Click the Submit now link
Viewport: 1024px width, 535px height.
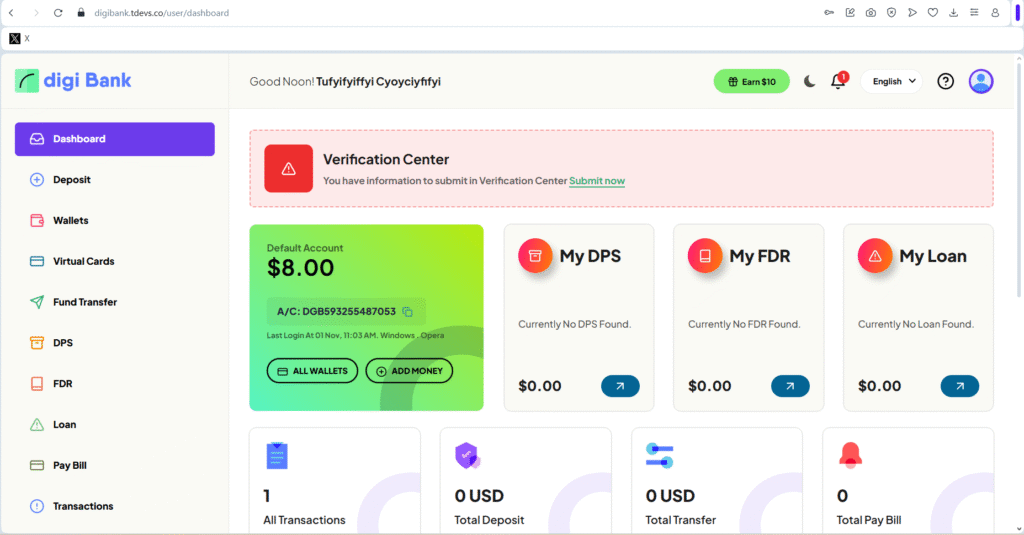point(597,181)
